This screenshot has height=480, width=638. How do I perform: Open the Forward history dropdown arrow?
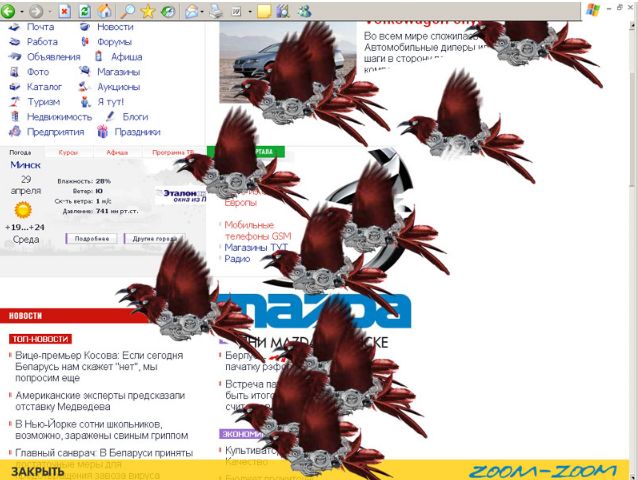coord(50,11)
